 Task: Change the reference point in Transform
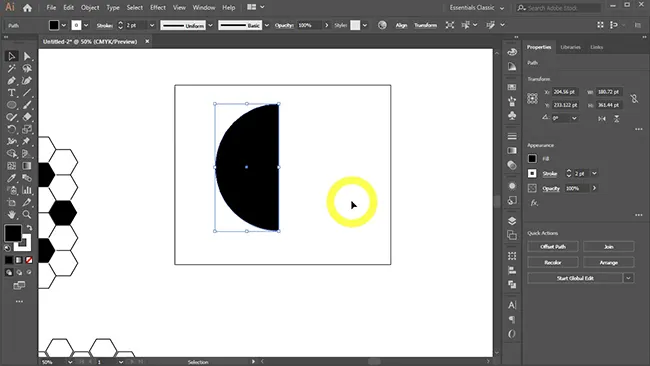(532, 98)
